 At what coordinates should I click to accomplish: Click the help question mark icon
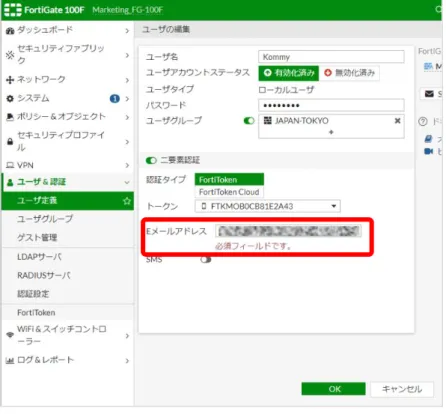click(423, 121)
